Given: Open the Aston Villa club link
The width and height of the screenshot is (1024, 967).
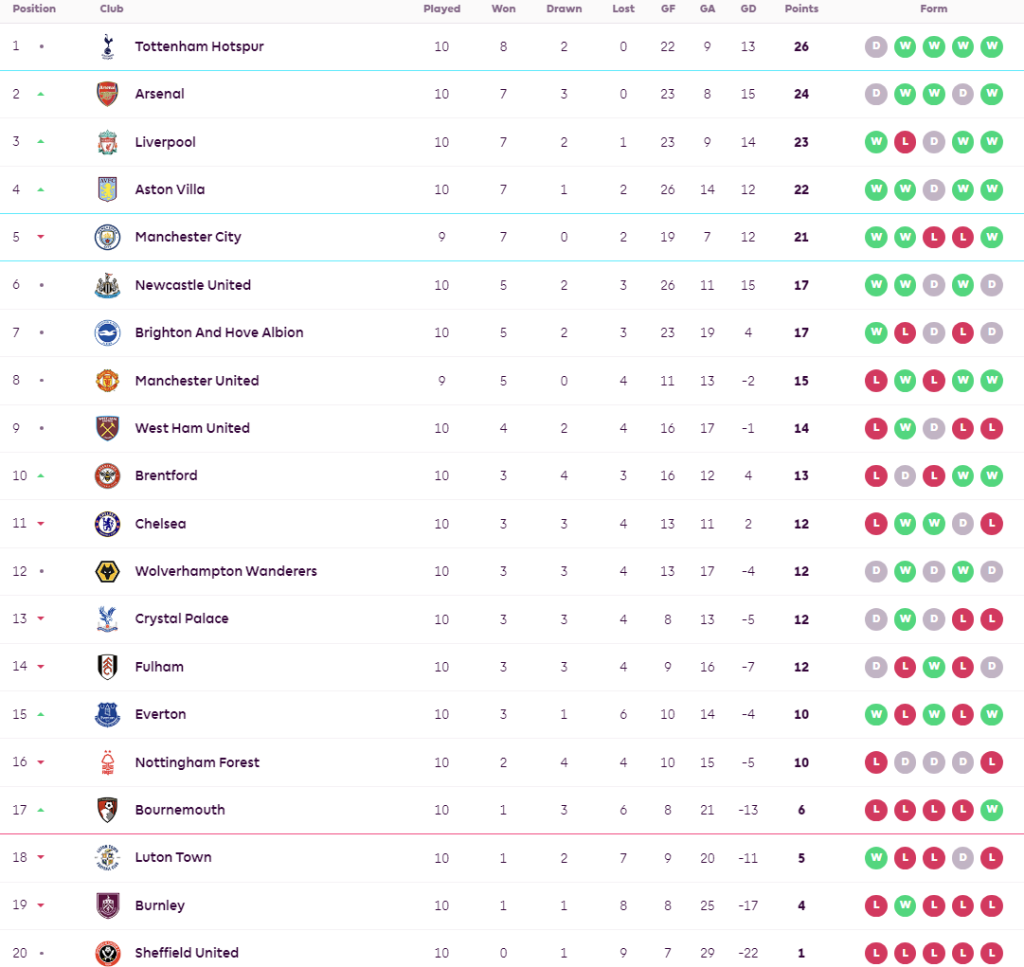Looking at the screenshot, I should [x=170, y=189].
